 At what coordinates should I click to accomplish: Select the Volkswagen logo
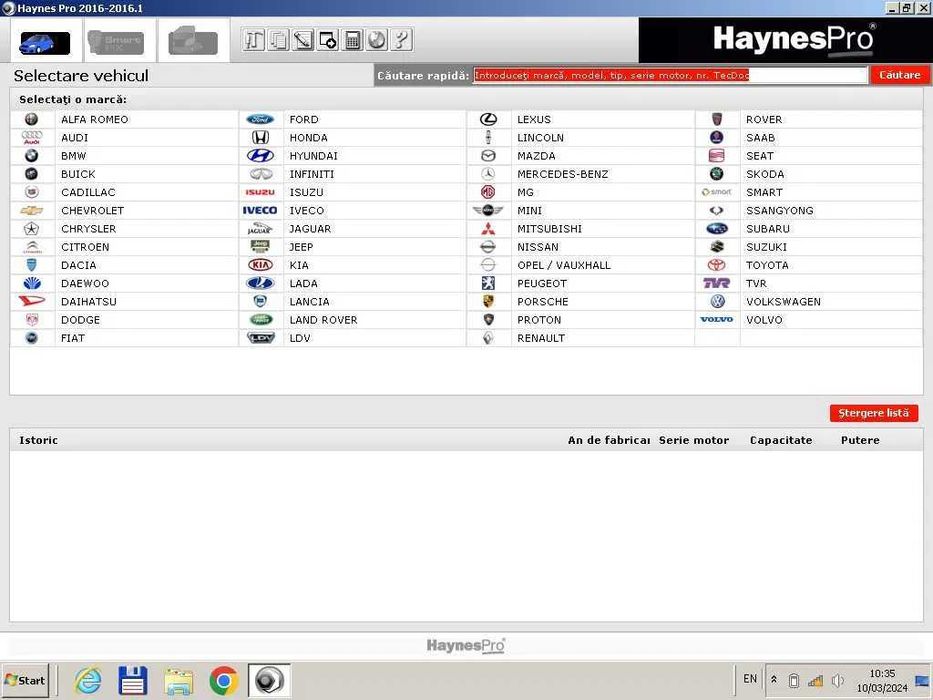pos(717,302)
